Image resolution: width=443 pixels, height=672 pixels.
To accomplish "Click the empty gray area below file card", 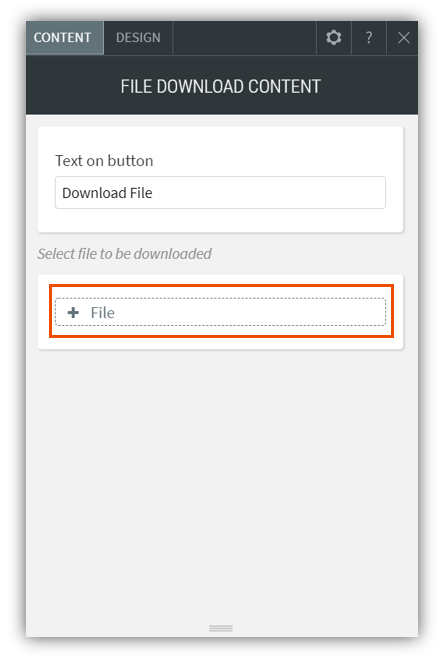I will coord(222,484).
